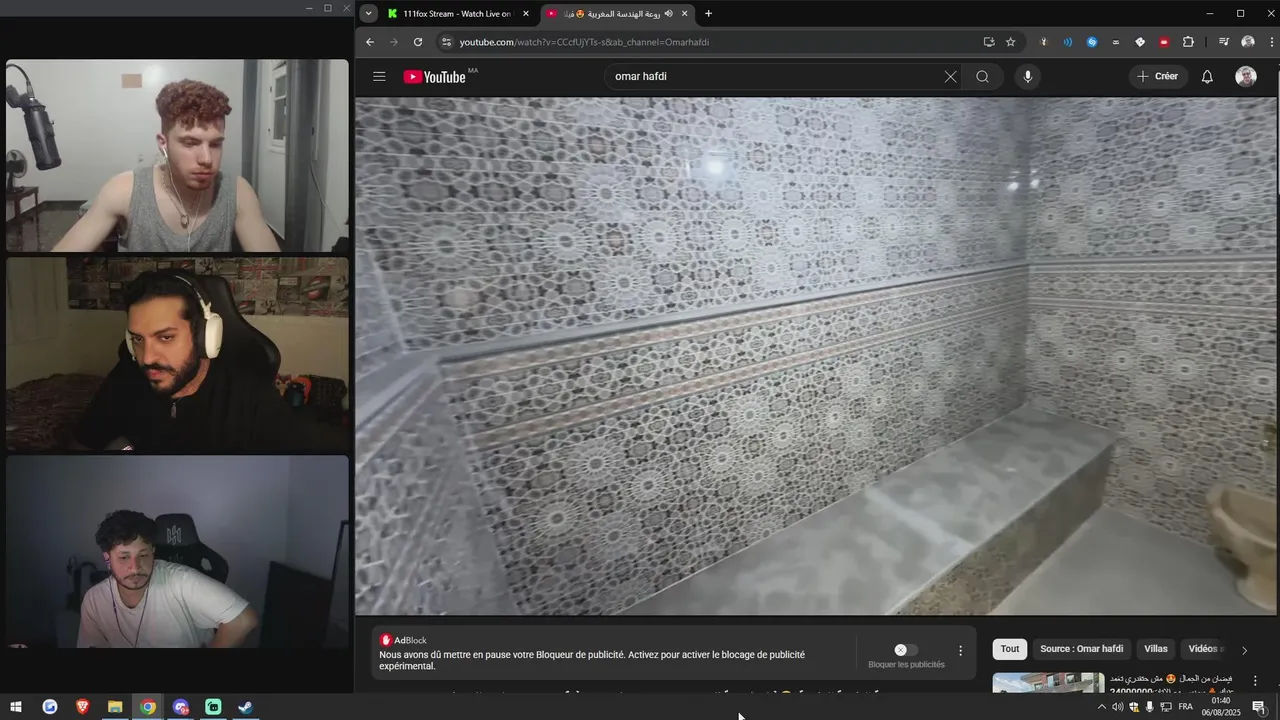This screenshot has height=720, width=1280.
Task: Open the Chrome three-dot menu
Action: (x=1271, y=42)
